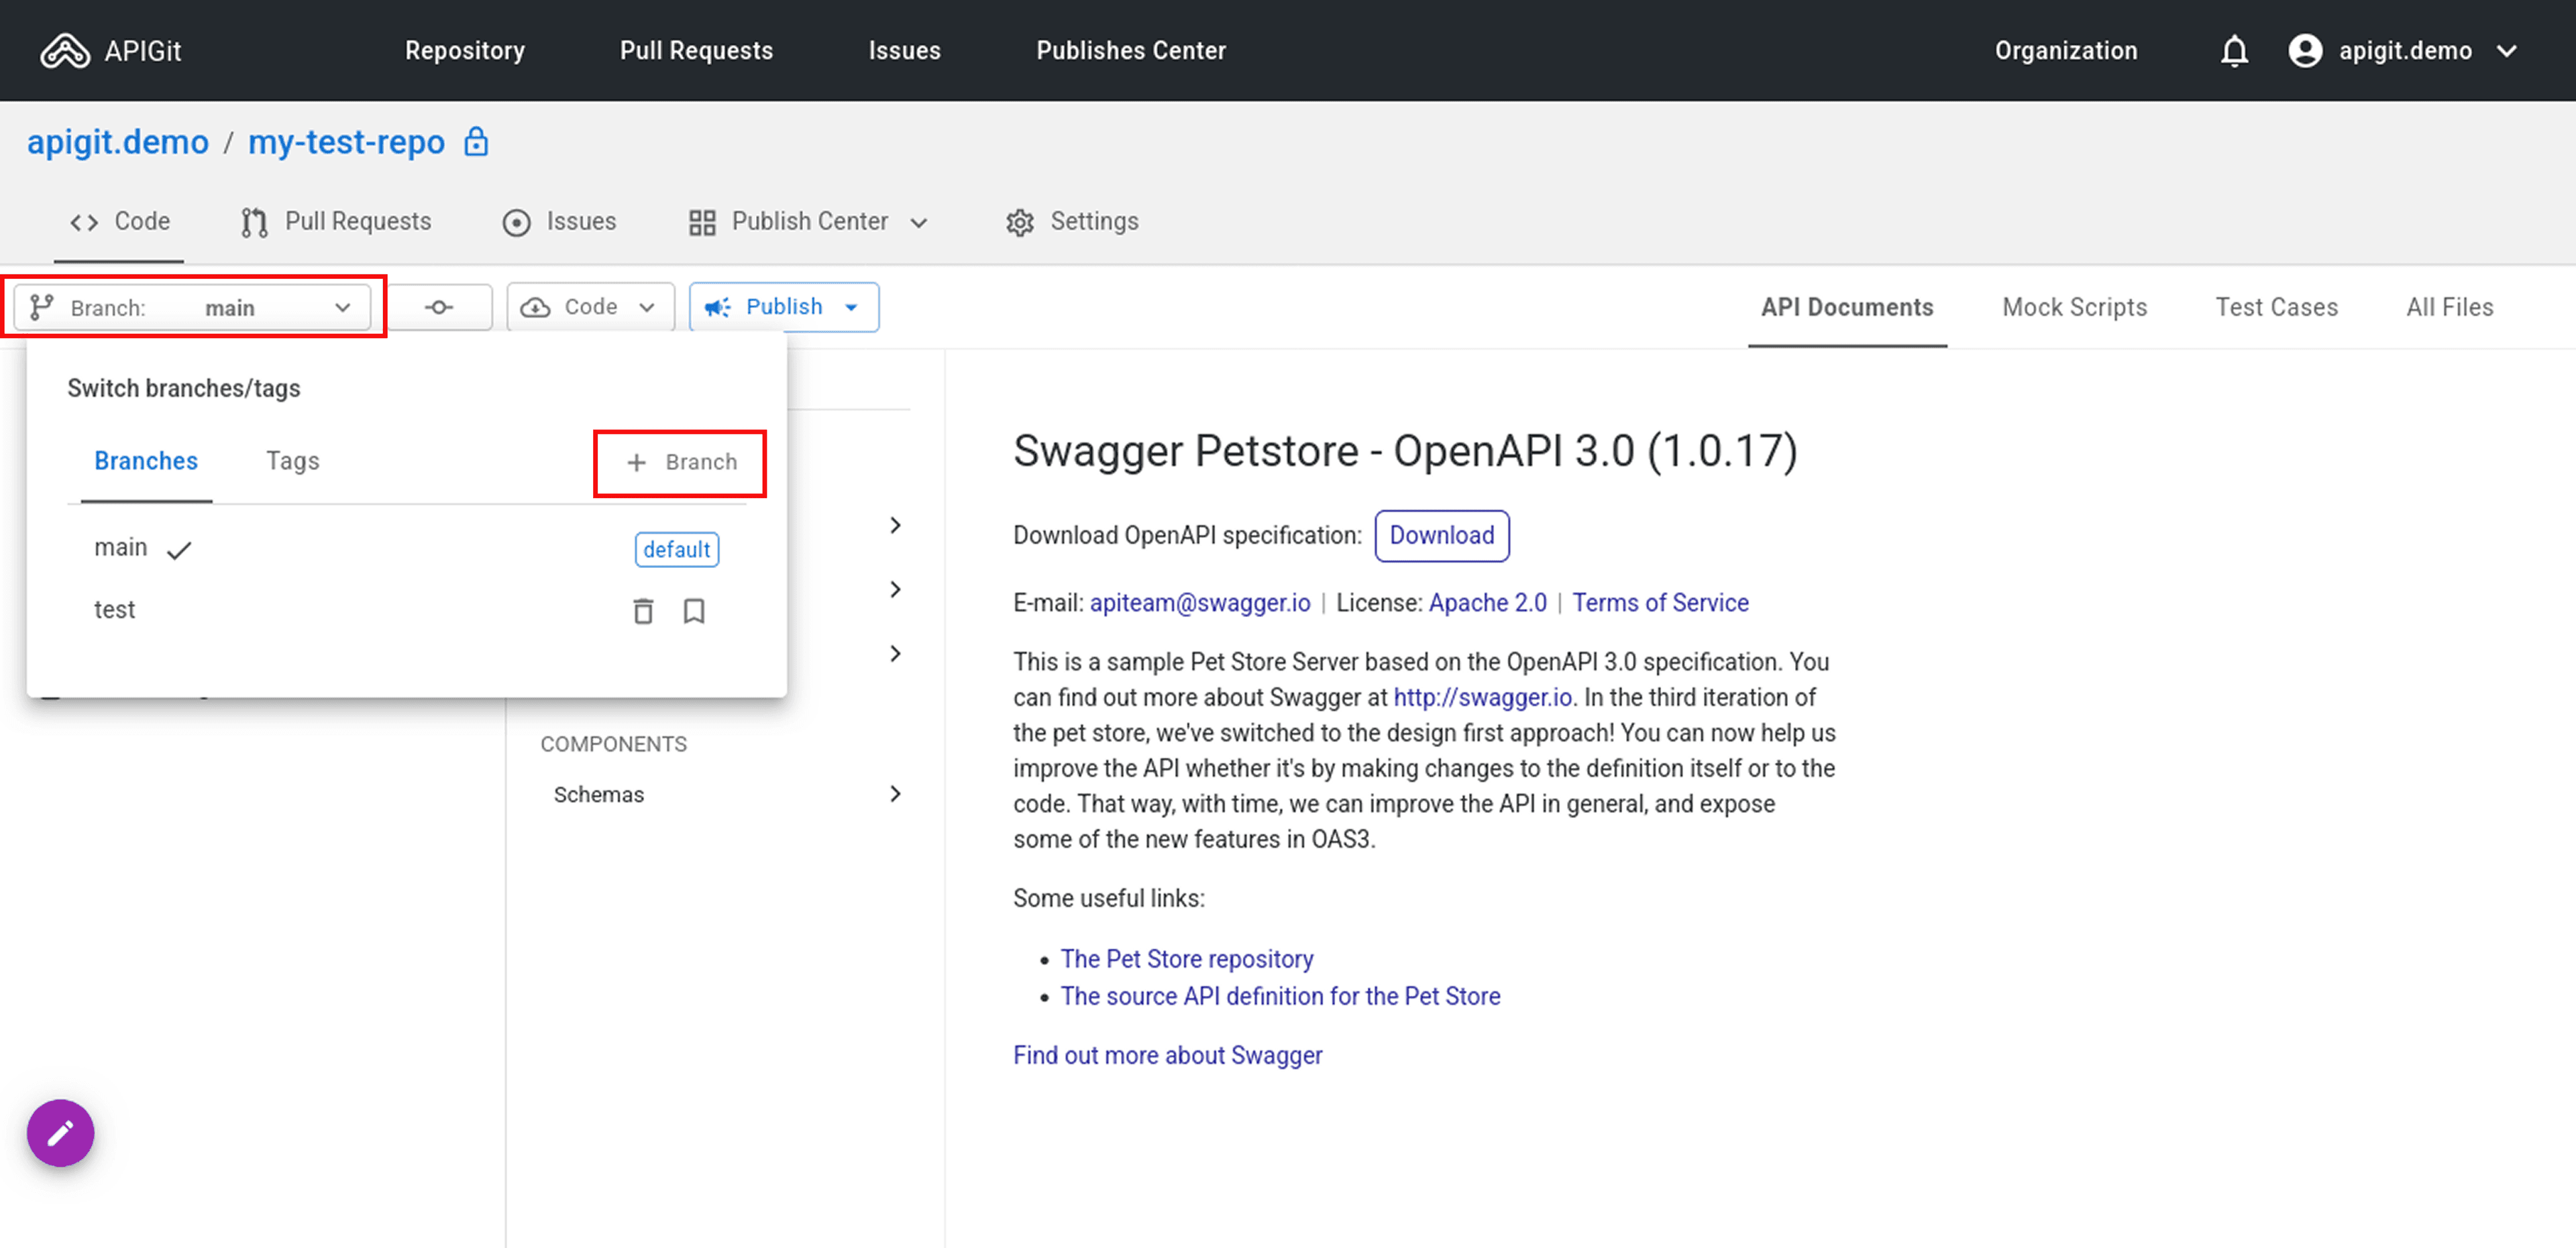
Task: Click the + Branch button
Action: point(681,462)
